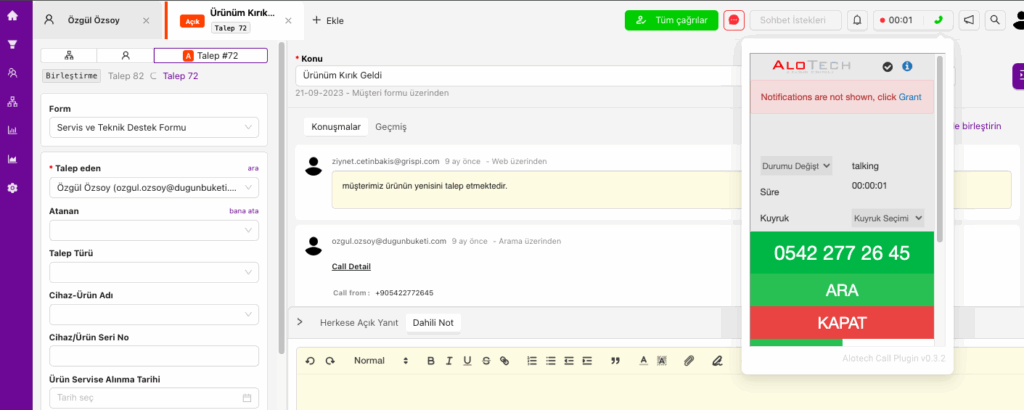Select the person tab icon above the form
The height and width of the screenshot is (410, 1024).
[125, 55]
